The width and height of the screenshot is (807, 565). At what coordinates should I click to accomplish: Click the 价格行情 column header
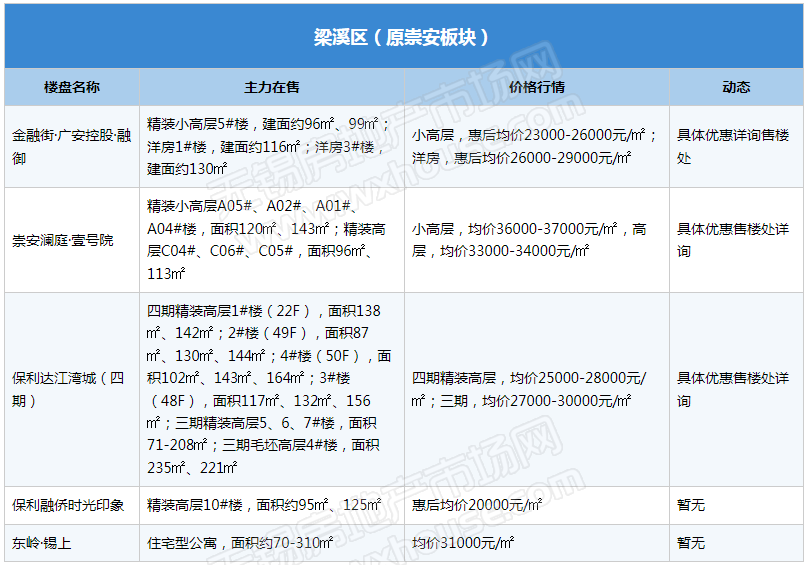click(x=537, y=87)
